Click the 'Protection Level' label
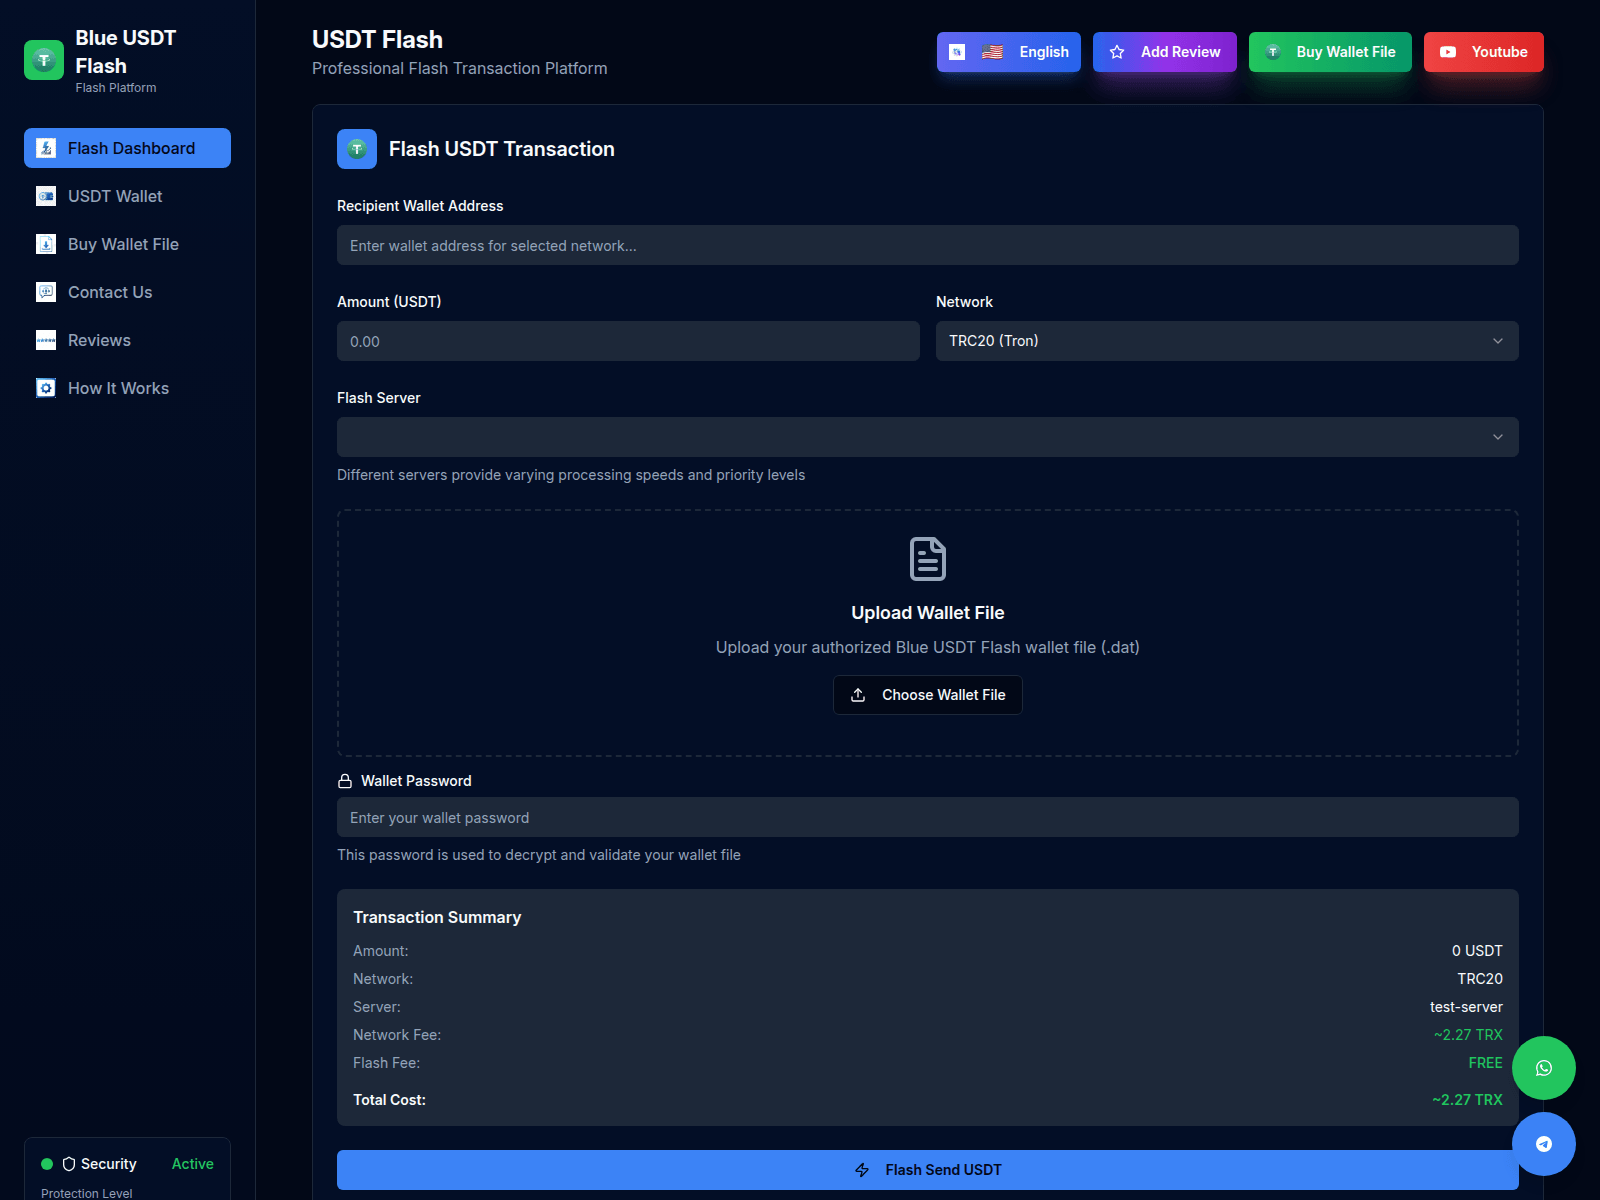 point(86,1193)
